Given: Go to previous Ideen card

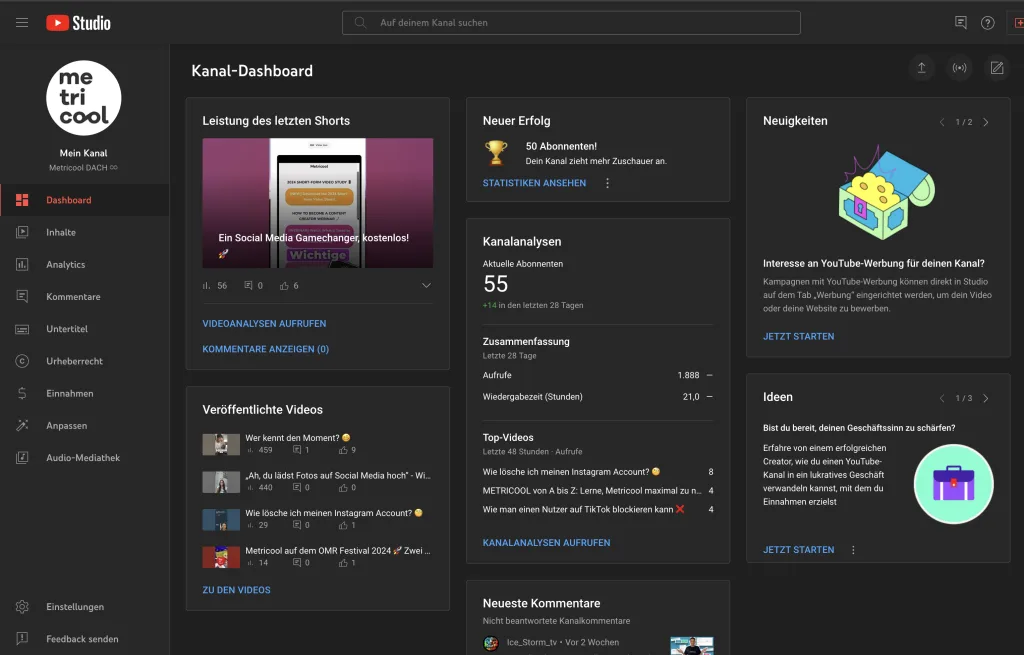Looking at the screenshot, I should point(942,398).
